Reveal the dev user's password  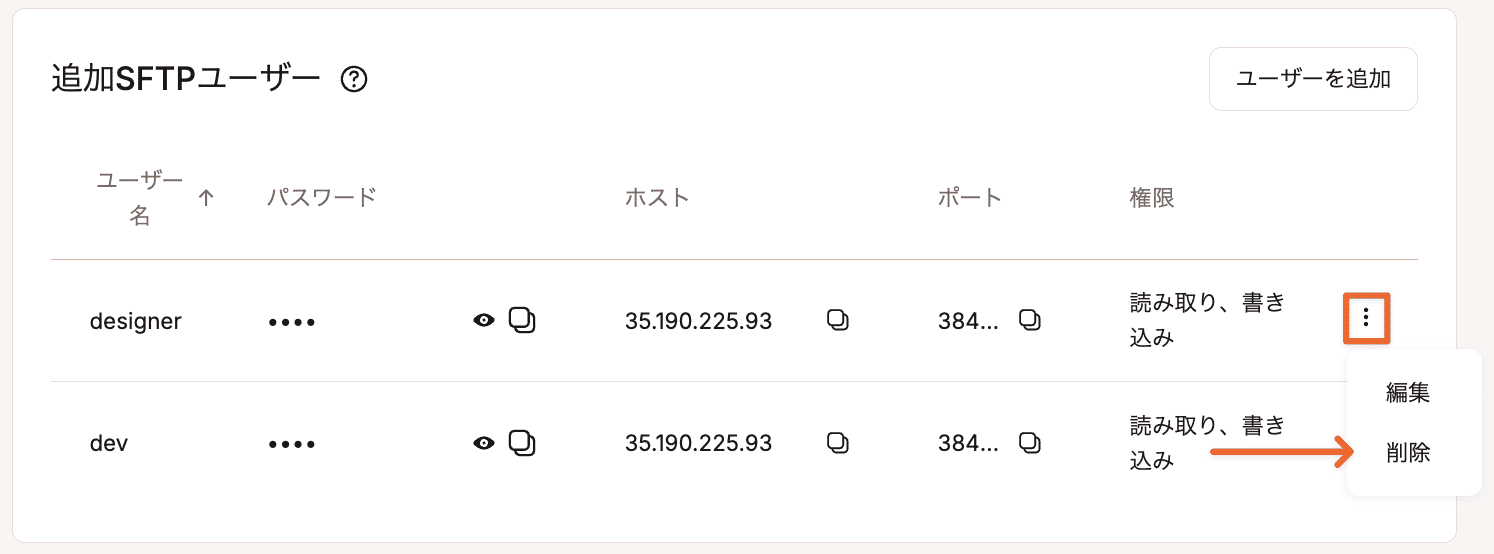[x=484, y=442]
